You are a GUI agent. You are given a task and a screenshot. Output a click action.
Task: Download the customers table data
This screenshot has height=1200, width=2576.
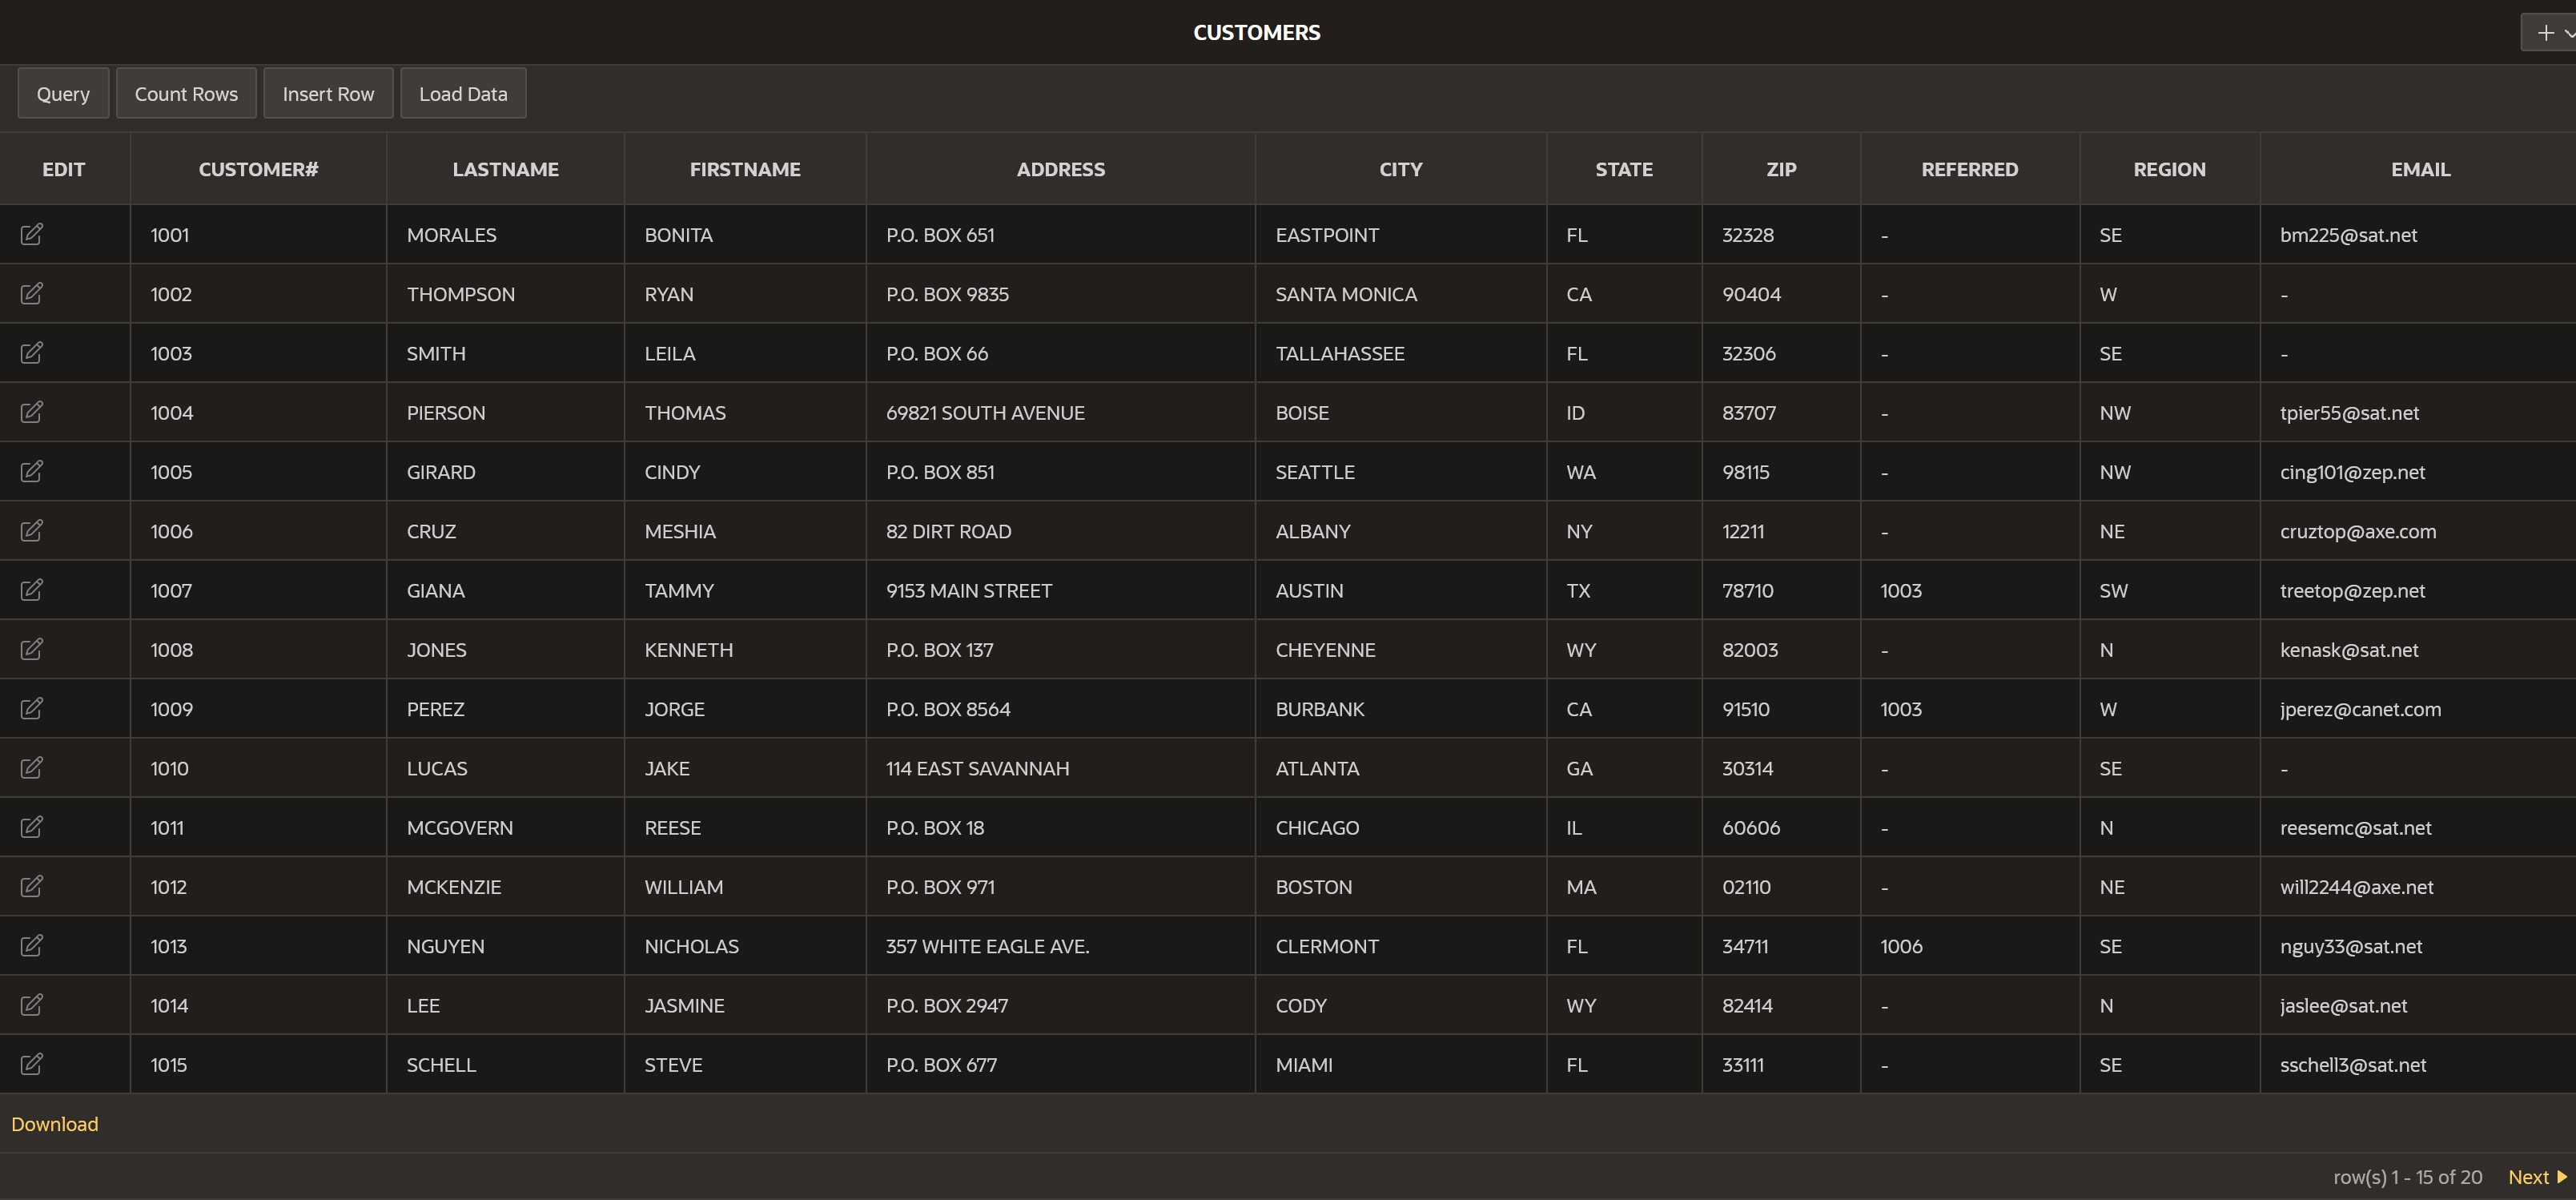point(55,1124)
